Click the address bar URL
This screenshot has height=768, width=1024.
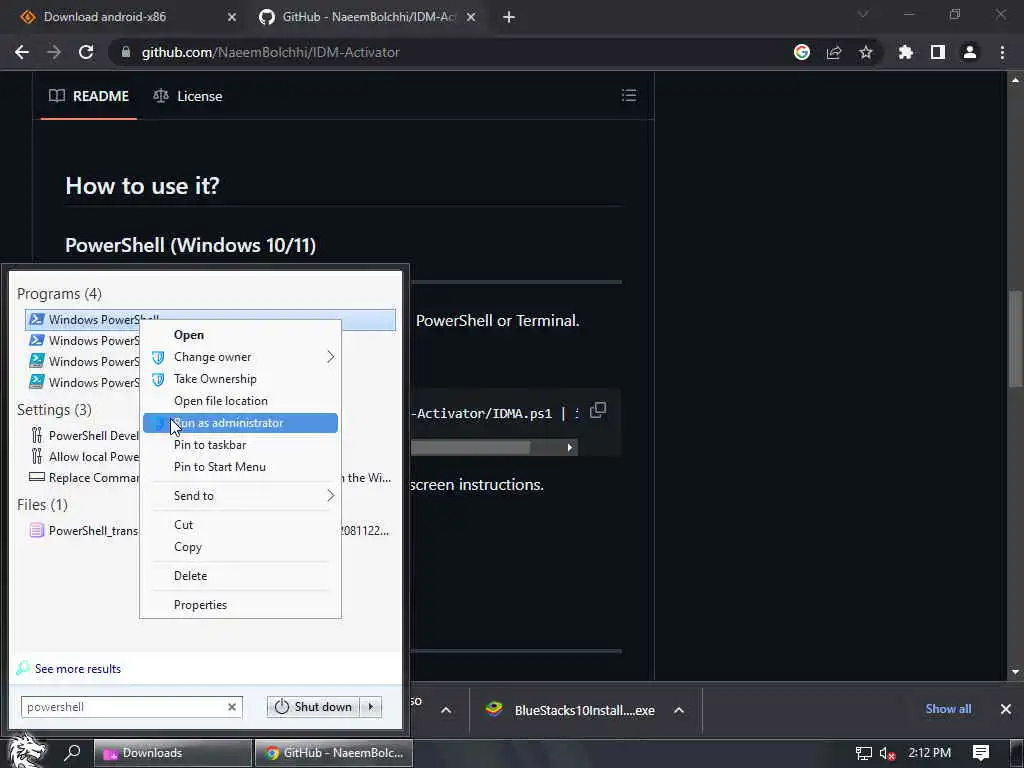270,52
